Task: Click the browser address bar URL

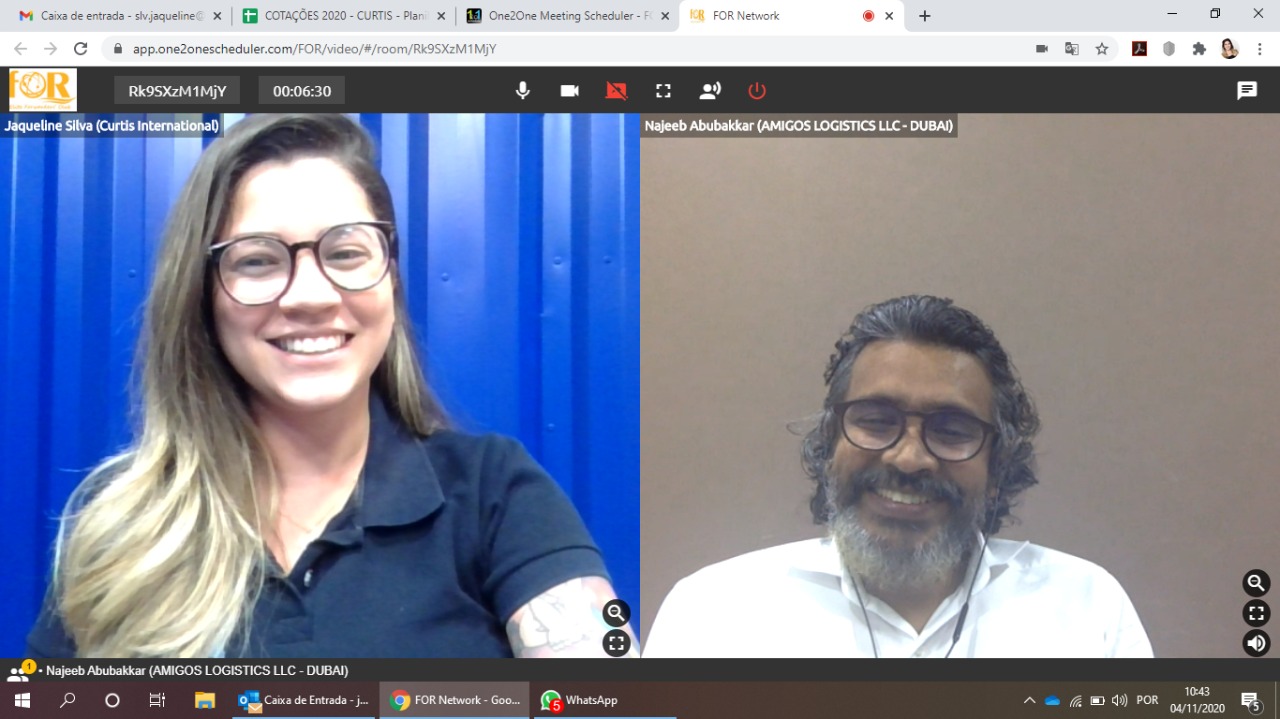Action: [x=314, y=49]
